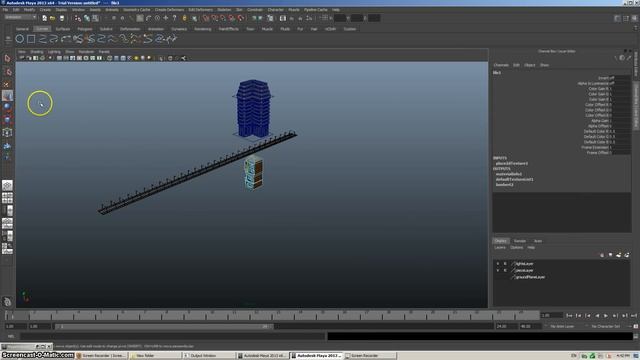Viewport: 640px width, 360px height.
Task: Open the viewport Lighting menu
Action: 54,52
